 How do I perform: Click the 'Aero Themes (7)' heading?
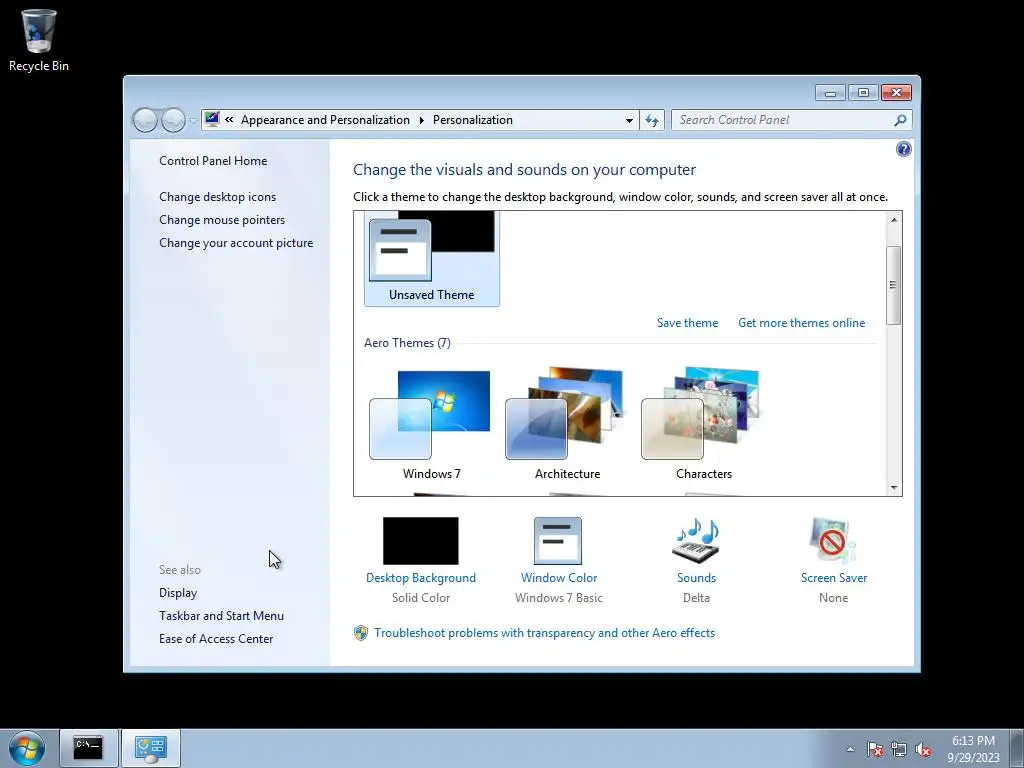407,343
